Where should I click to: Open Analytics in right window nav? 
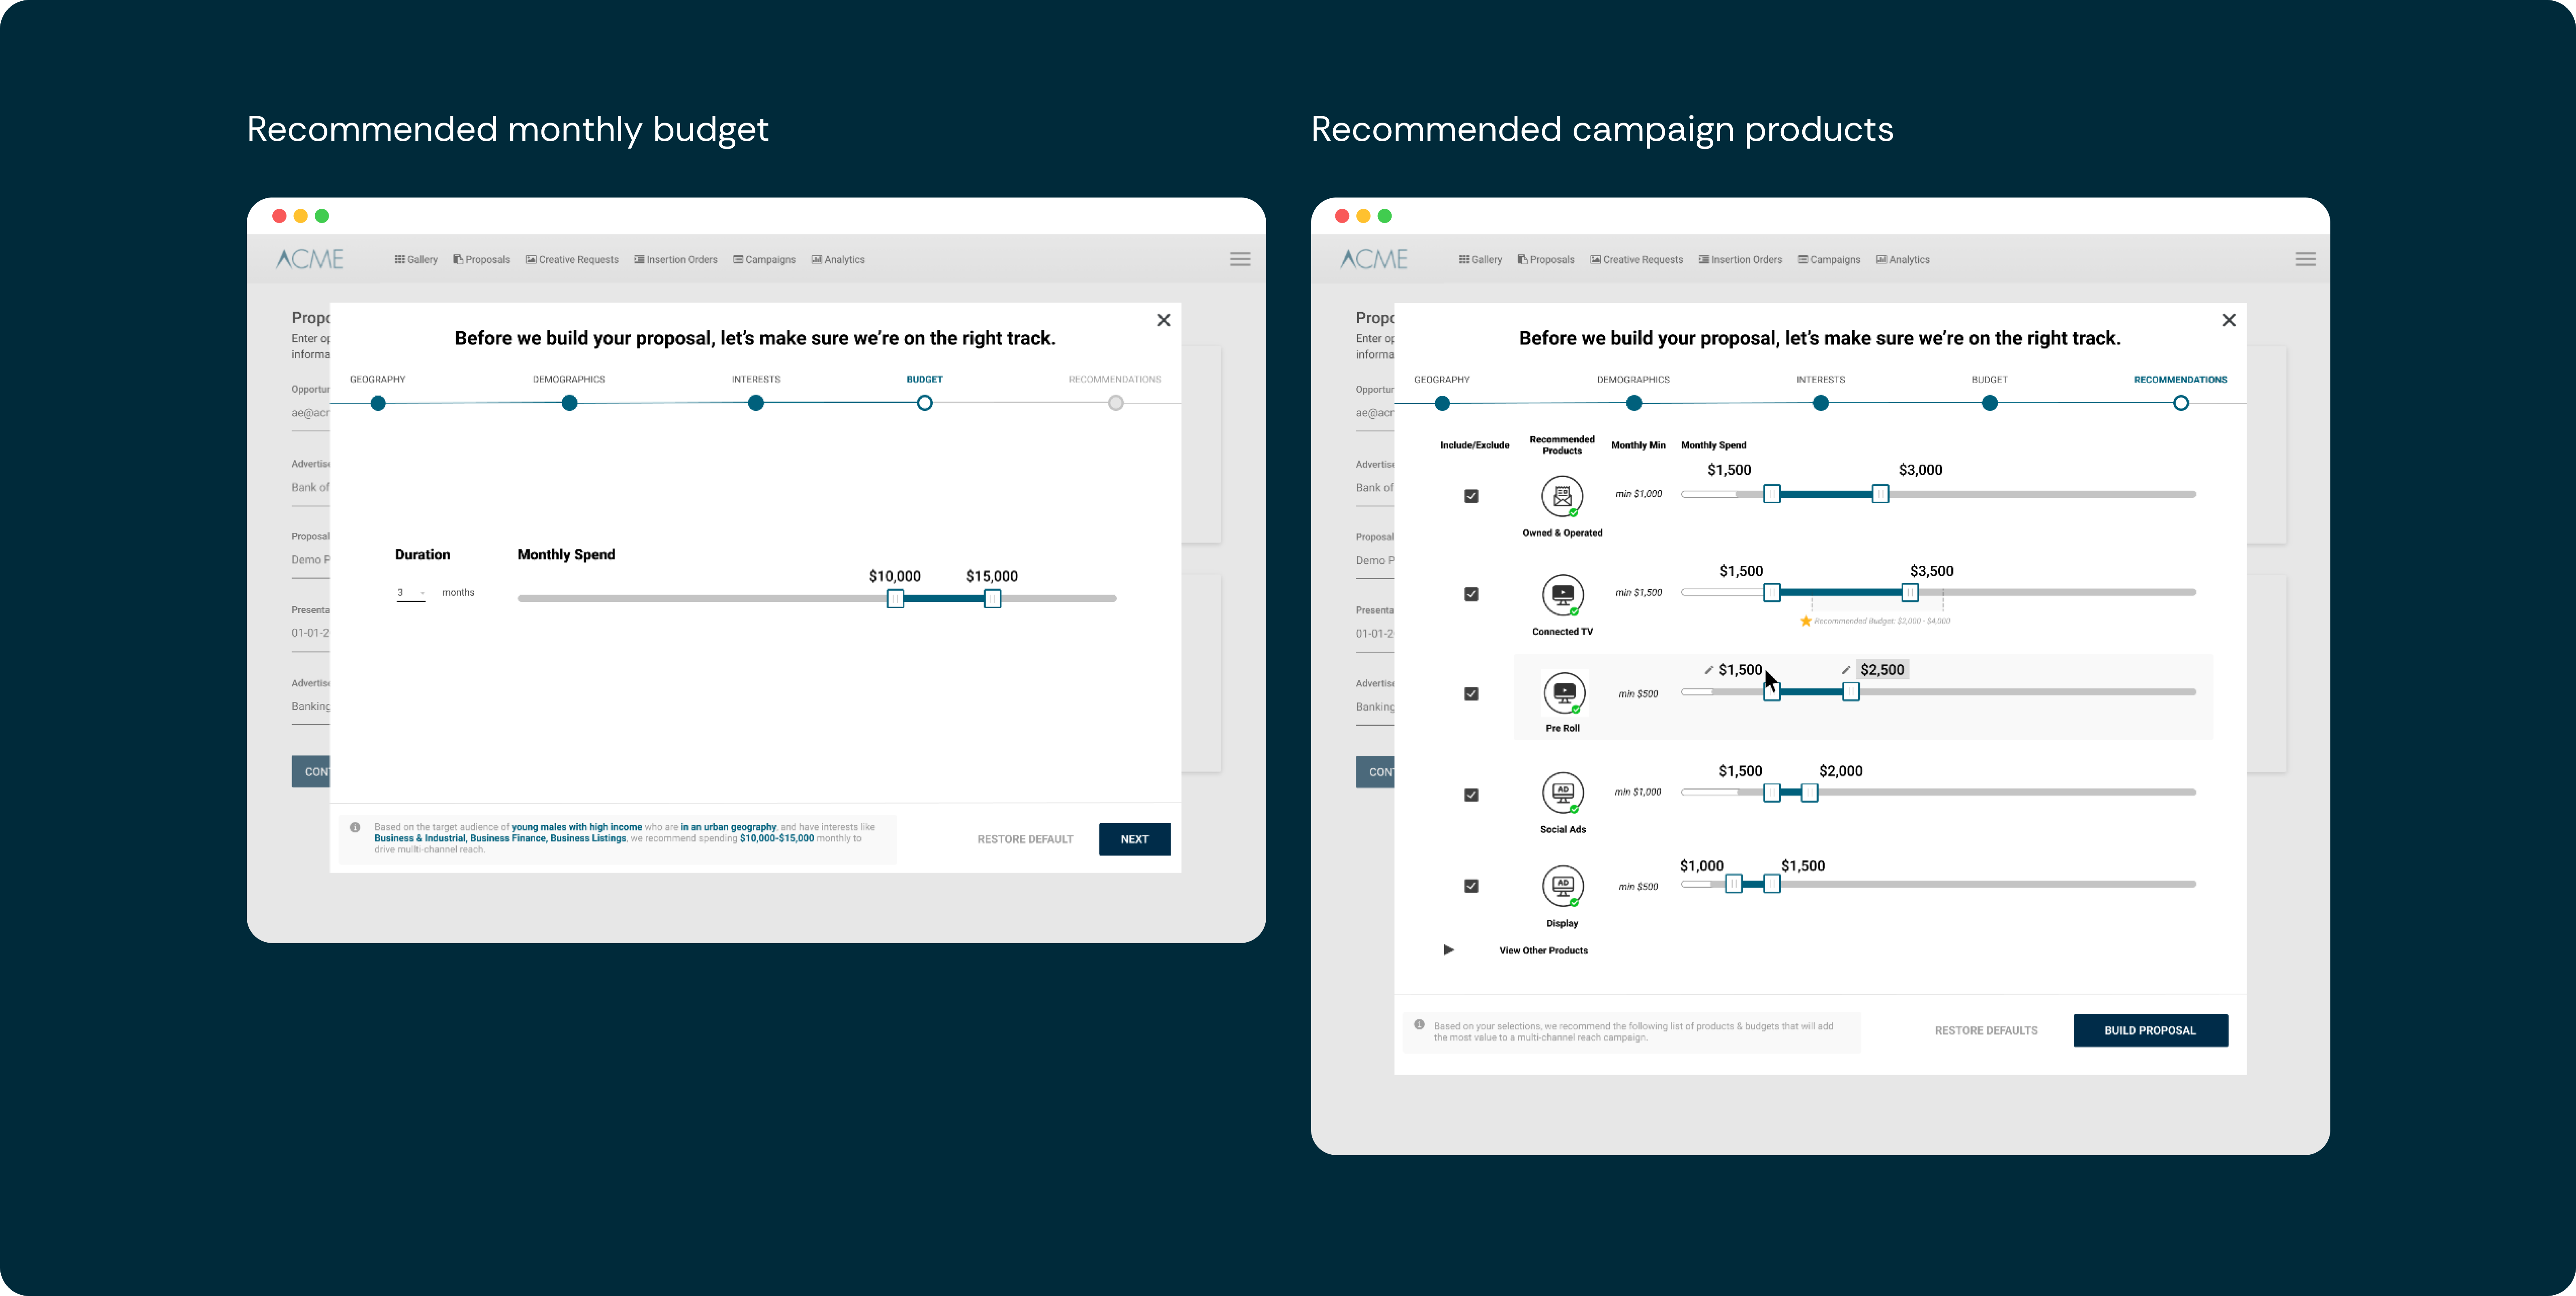(x=1903, y=260)
